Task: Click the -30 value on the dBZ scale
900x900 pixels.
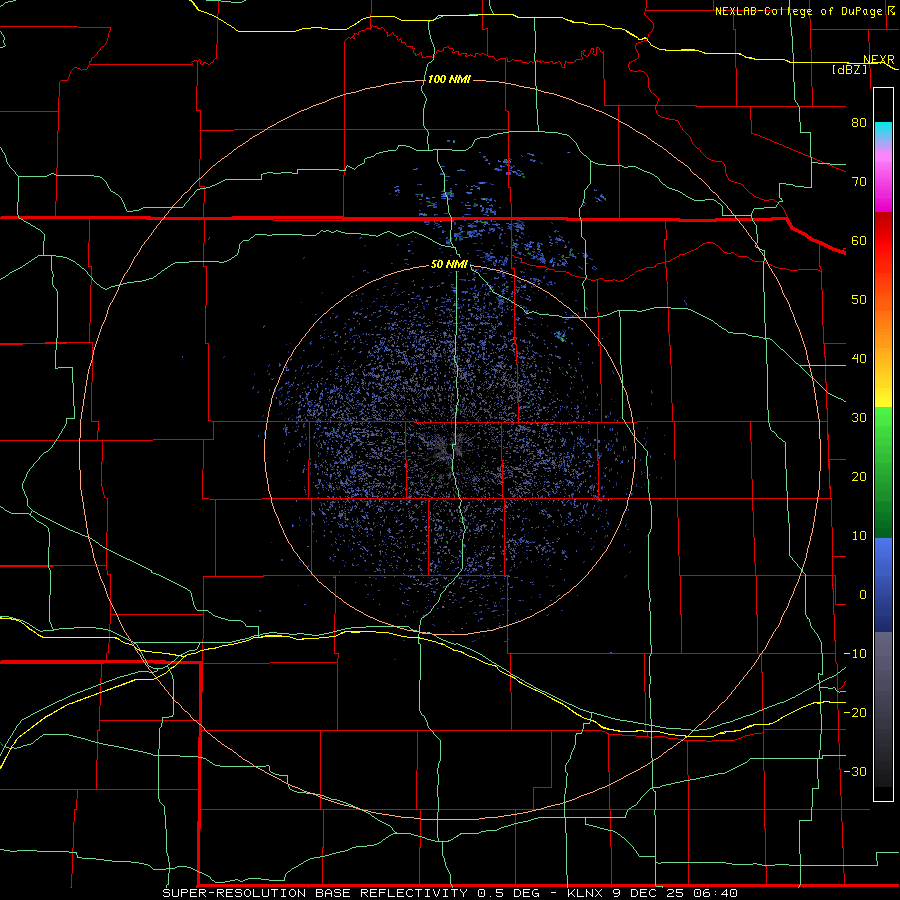Action: 855,771
